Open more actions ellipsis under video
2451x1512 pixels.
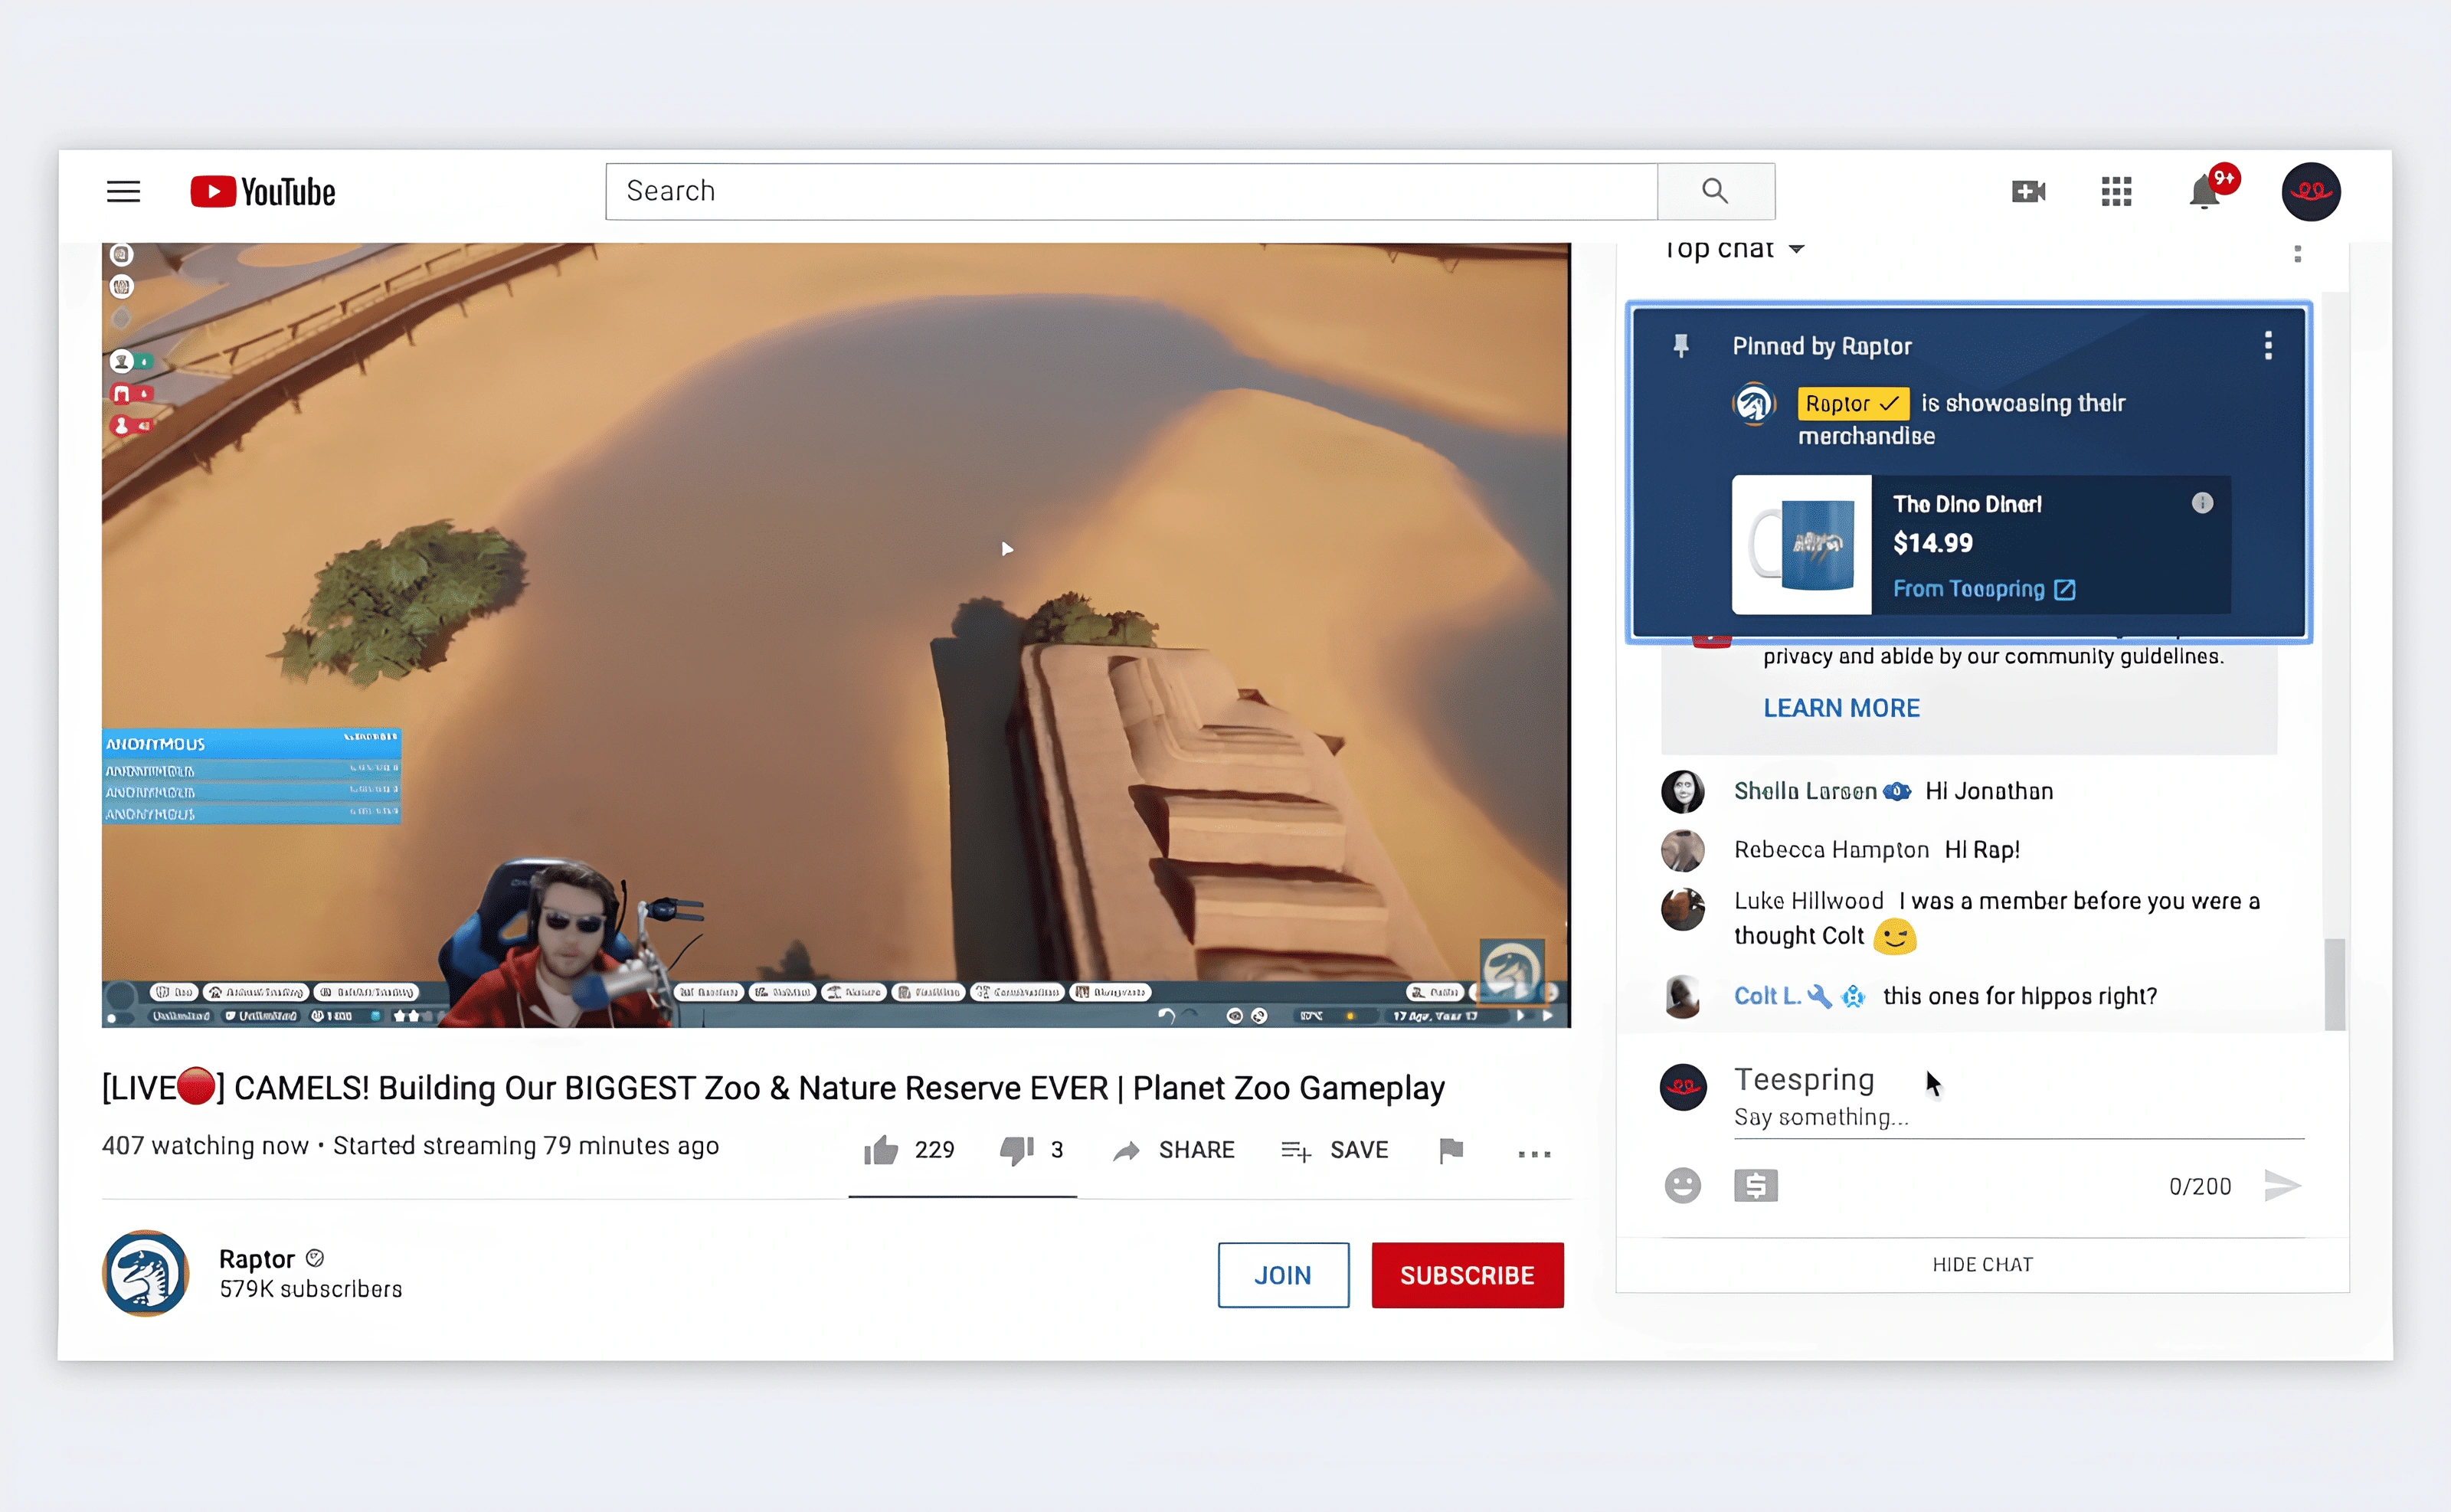1534,1154
